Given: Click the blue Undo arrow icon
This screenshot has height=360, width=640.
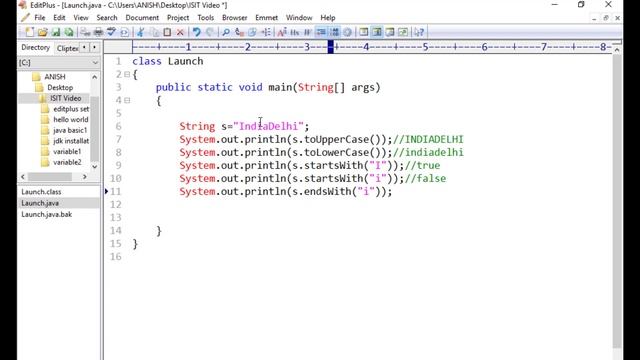Looking at the screenshot, I should [197, 32].
